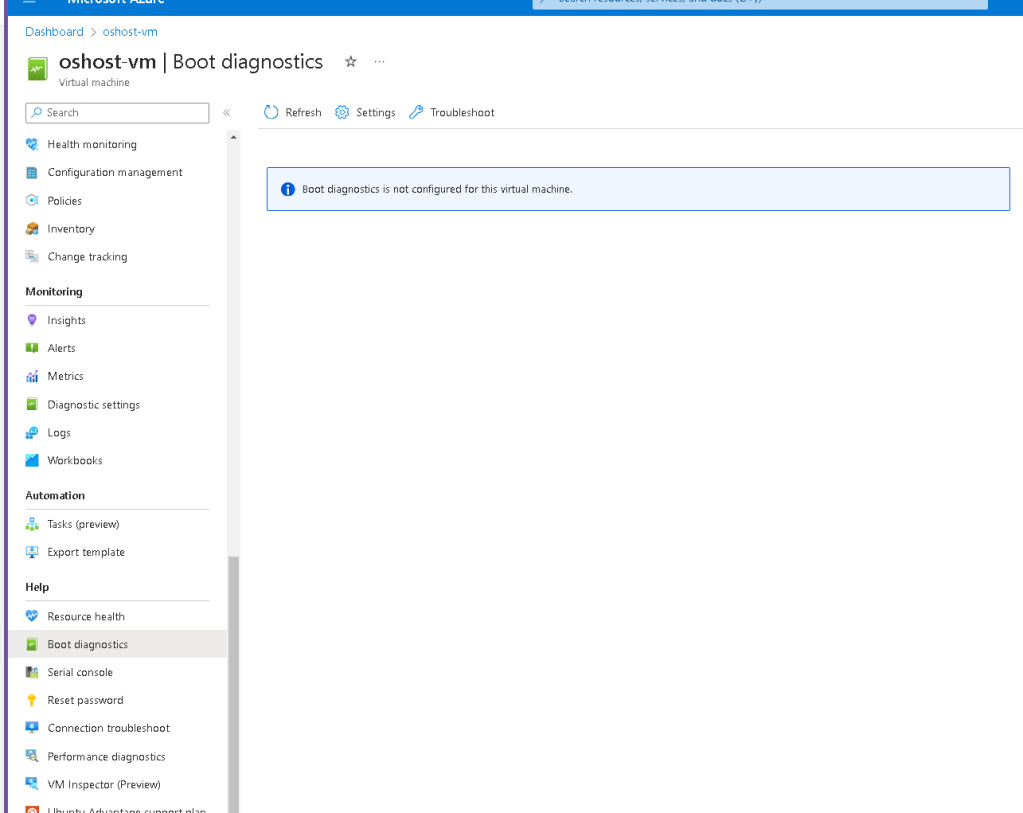Open Connection troubleshoot menu item
Viewport: 1023px width, 813px height.
108,728
